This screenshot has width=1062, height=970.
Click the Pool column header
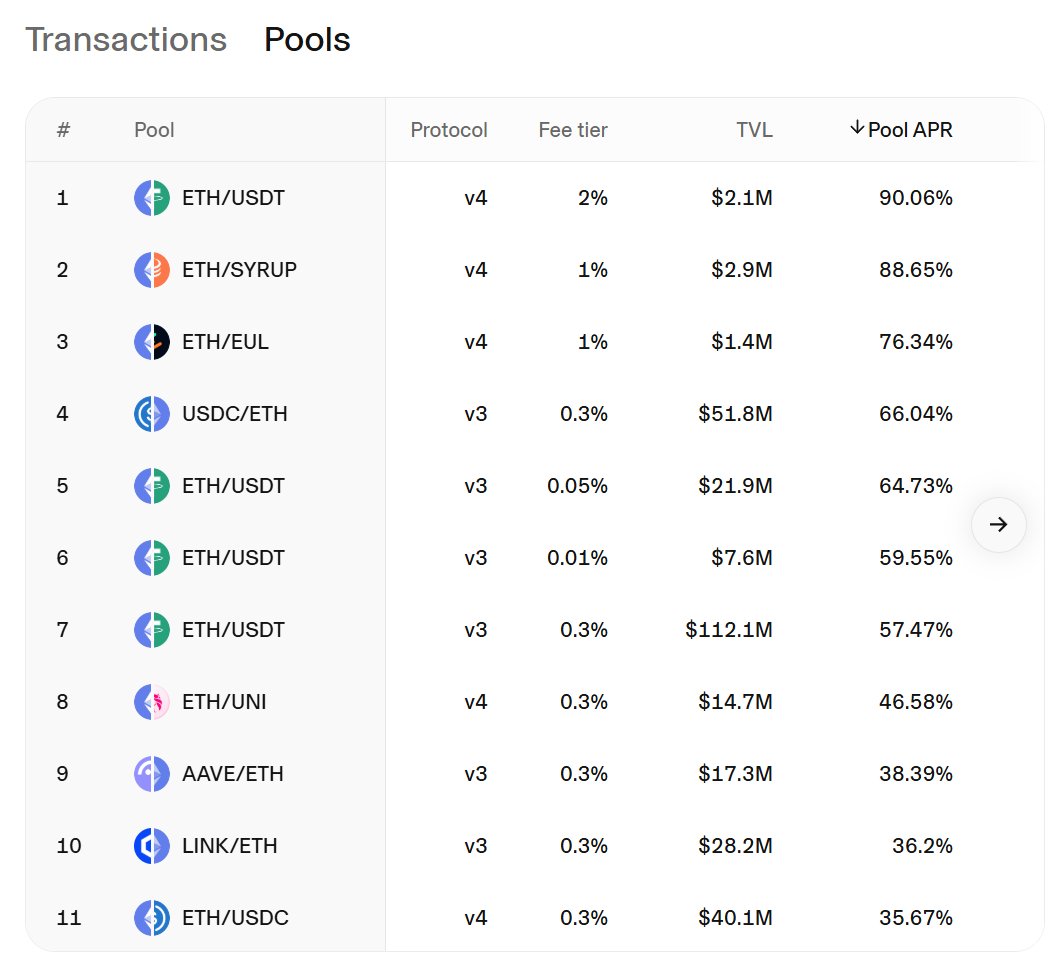[154, 129]
